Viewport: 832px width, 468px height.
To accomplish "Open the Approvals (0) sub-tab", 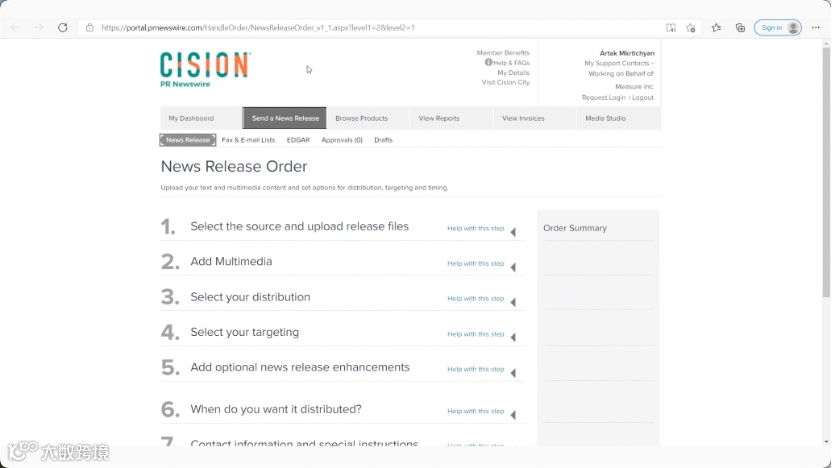I will (x=342, y=140).
